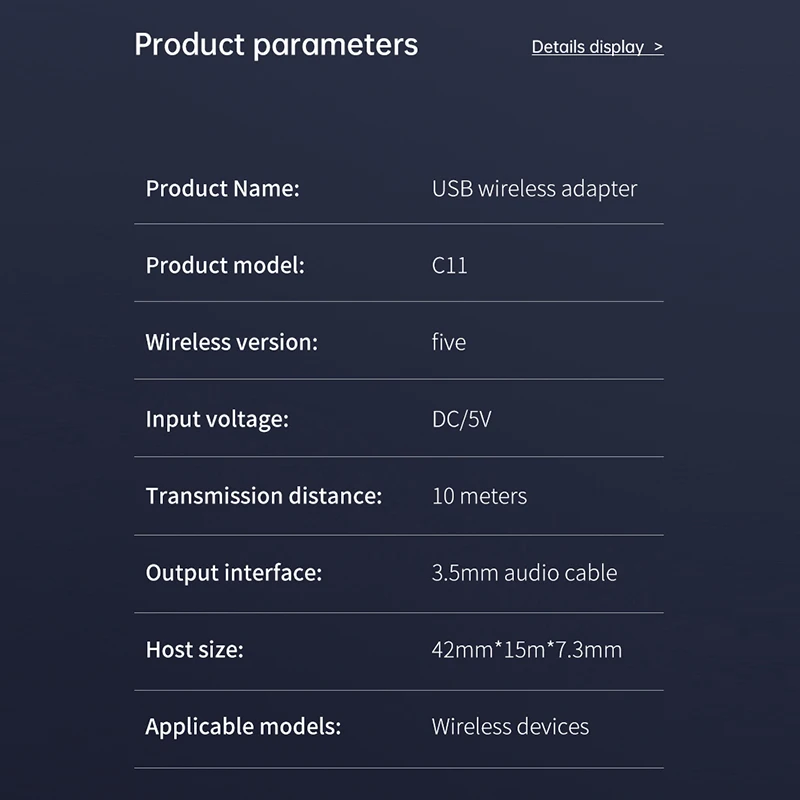Select the Product model label
This screenshot has height=800, width=800.
click(224, 265)
